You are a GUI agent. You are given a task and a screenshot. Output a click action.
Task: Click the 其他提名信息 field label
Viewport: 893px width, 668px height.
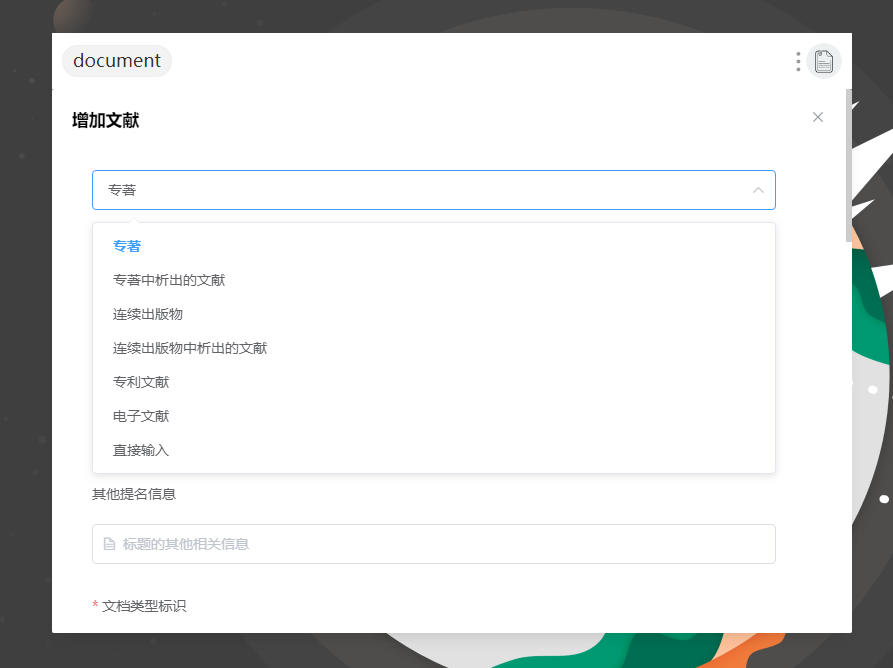click(x=134, y=494)
